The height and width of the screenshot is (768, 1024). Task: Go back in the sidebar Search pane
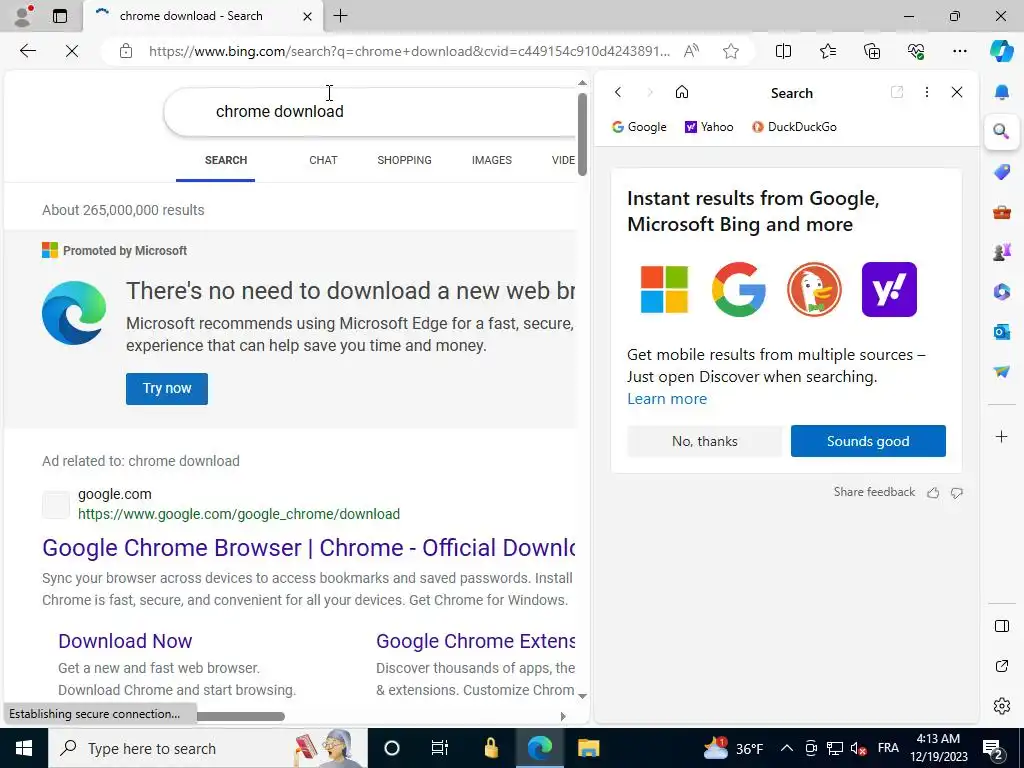[x=618, y=92]
